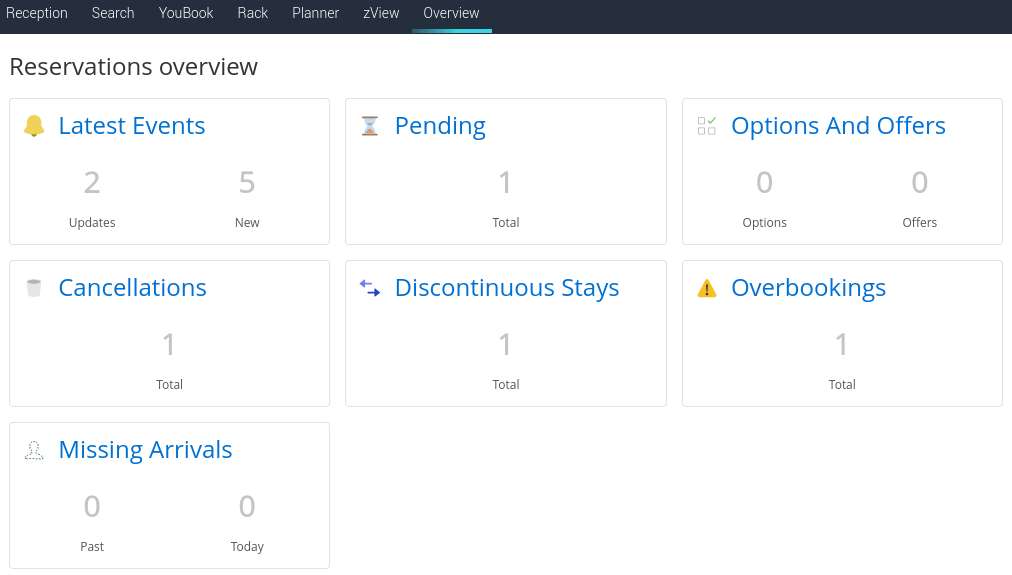Click the new events count of 5
This screenshot has height=575, width=1012.
[247, 183]
